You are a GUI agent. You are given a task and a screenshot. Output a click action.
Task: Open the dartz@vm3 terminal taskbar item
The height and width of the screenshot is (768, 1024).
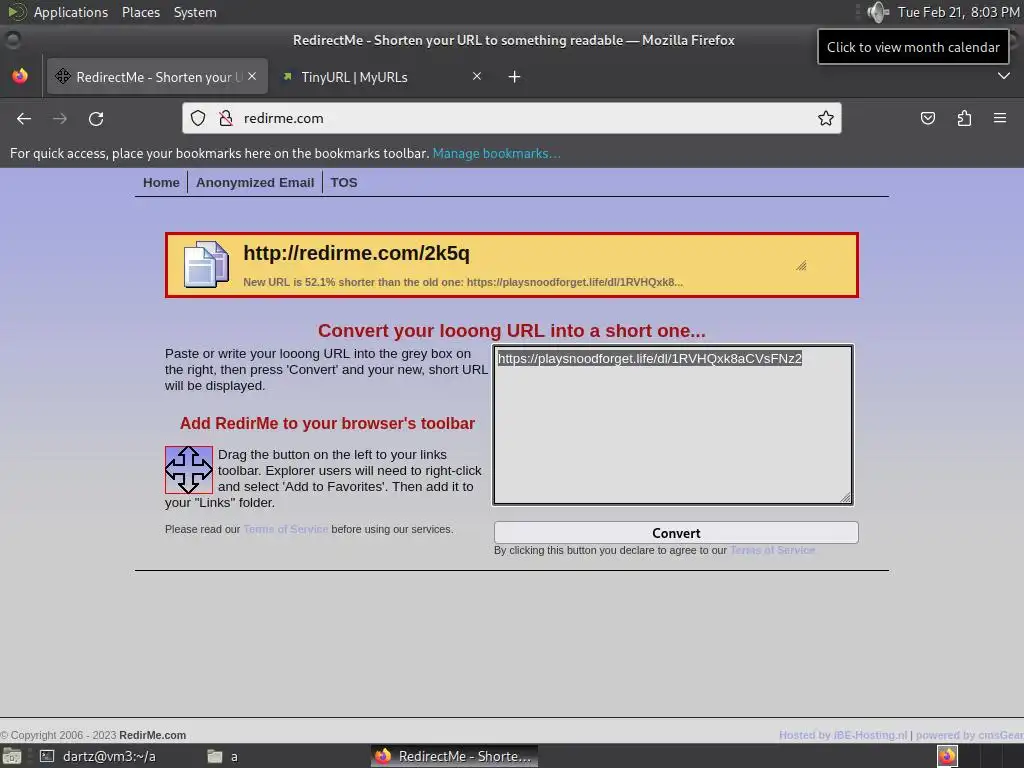pos(98,756)
